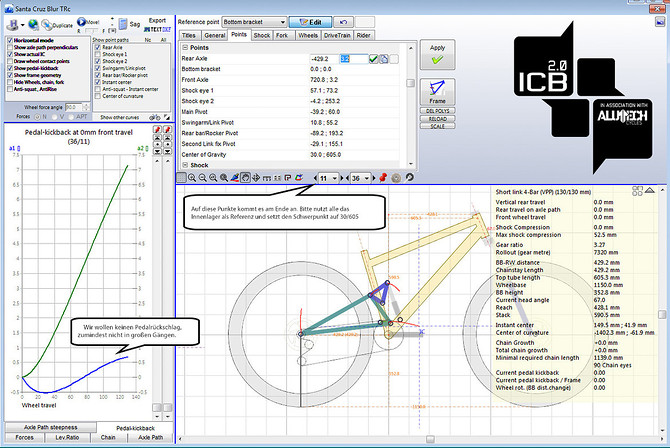Click the third magnifier zoom icon
This screenshot has width=670, height=448.
point(213,178)
